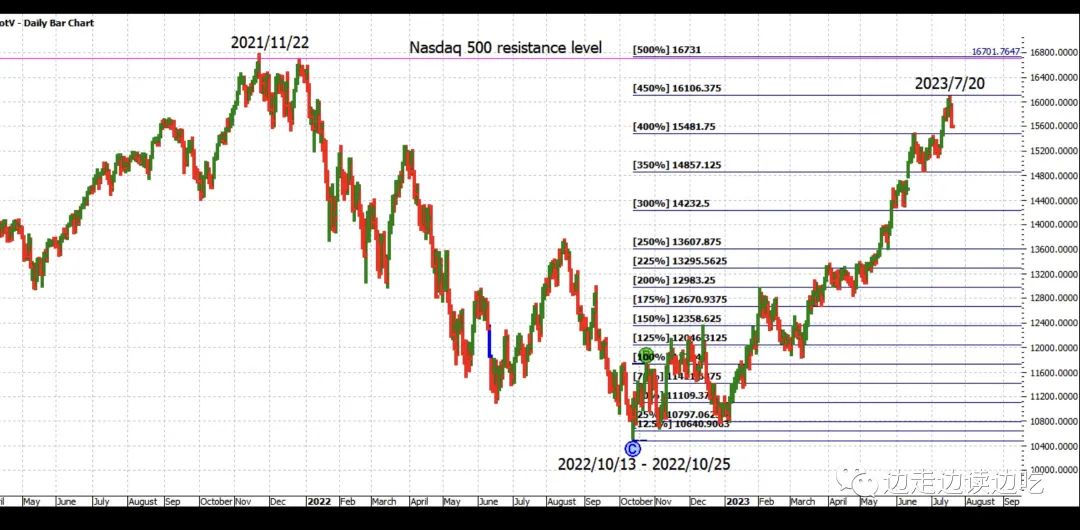Viewport: 1080px width, 530px height.
Task: Click the "2022" year label on the time axis
Action: tap(319, 502)
